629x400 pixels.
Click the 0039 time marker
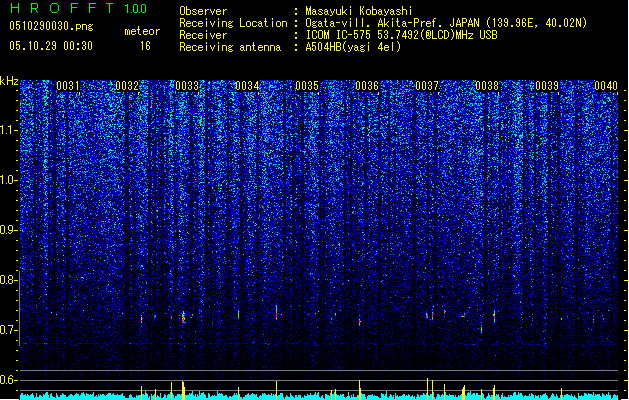click(548, 86)
